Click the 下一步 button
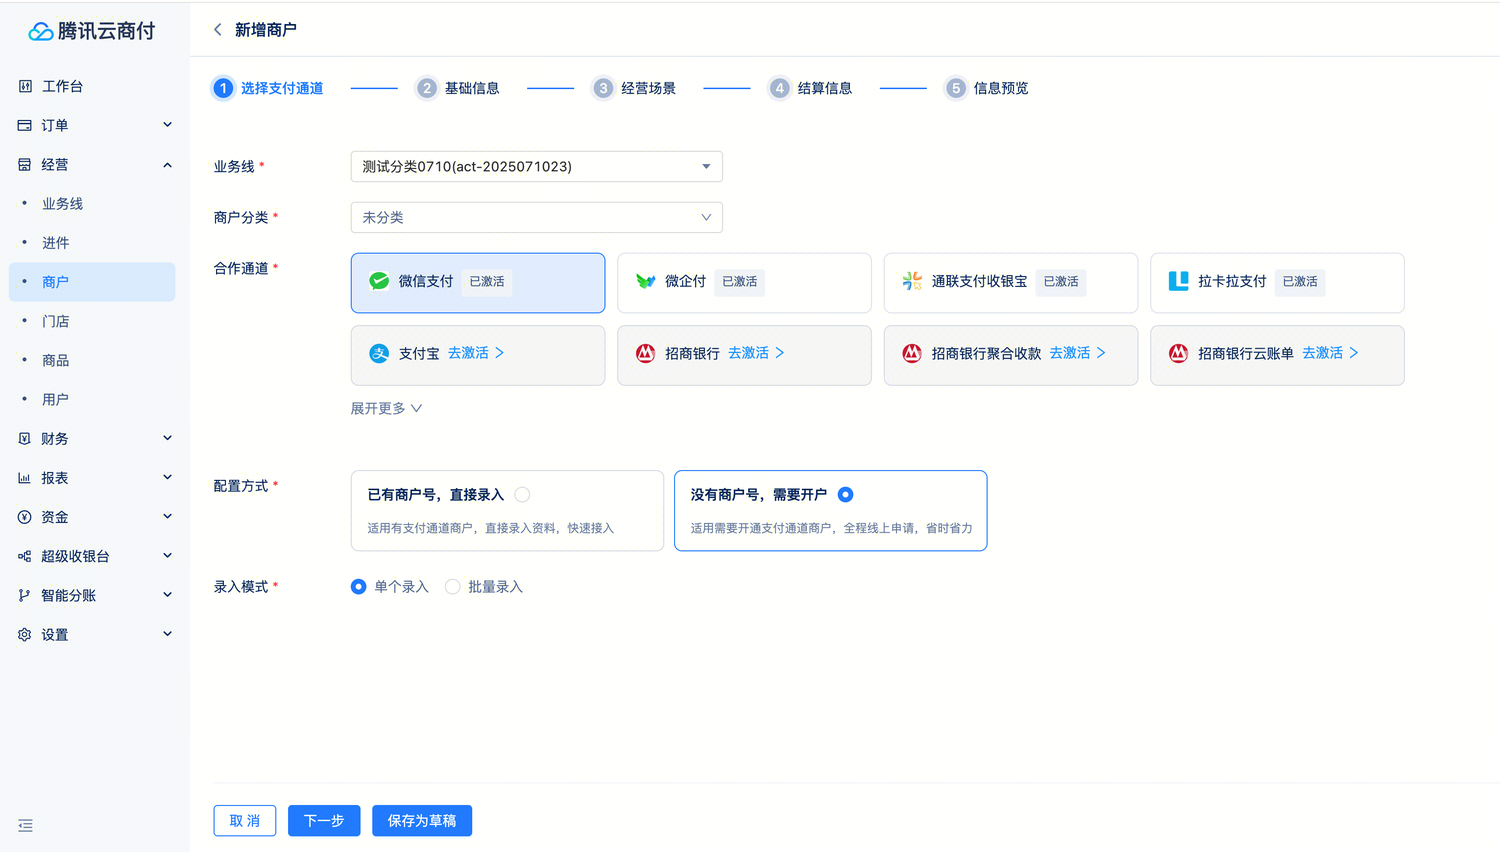Viewport: 1500px width, 852px height. [x=323, y=820]
